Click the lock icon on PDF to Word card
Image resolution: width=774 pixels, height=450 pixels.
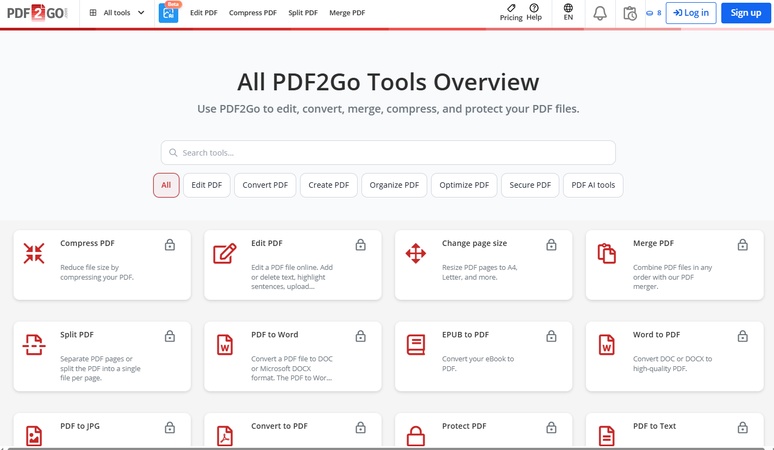point(361,337)
